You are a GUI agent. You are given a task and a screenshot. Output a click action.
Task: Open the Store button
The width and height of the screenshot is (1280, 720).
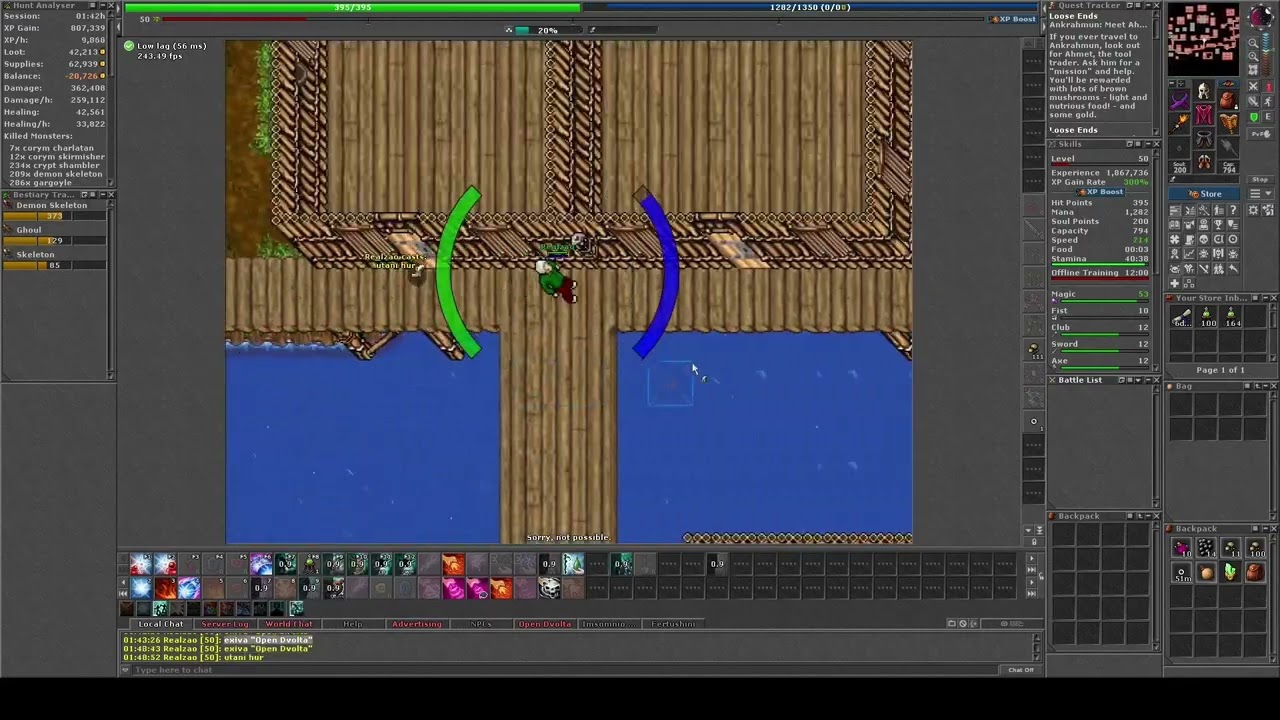pos(1205,194)
